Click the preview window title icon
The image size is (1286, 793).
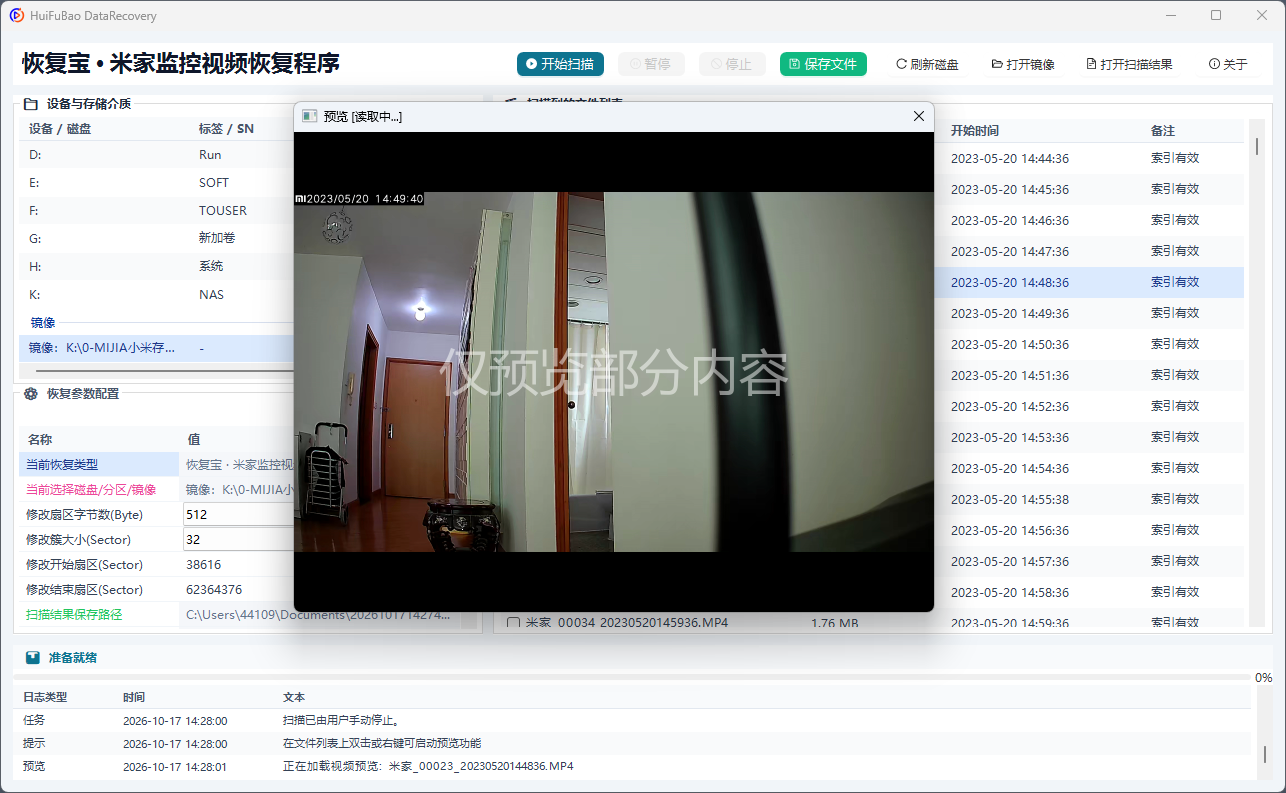click(310, 116)
